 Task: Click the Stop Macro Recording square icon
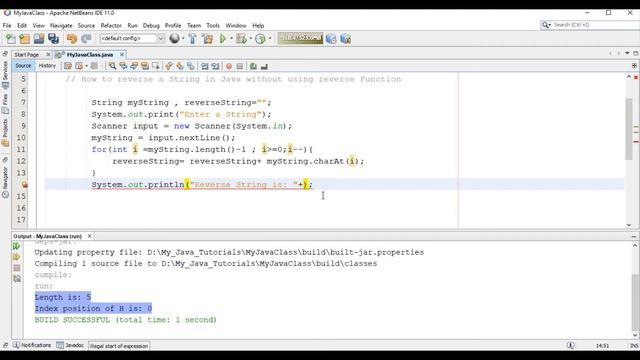(240, 66)
